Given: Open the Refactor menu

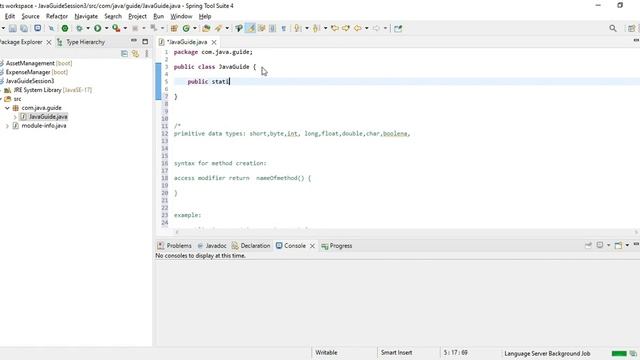Looking at the screenshot, I should (57, 16).
